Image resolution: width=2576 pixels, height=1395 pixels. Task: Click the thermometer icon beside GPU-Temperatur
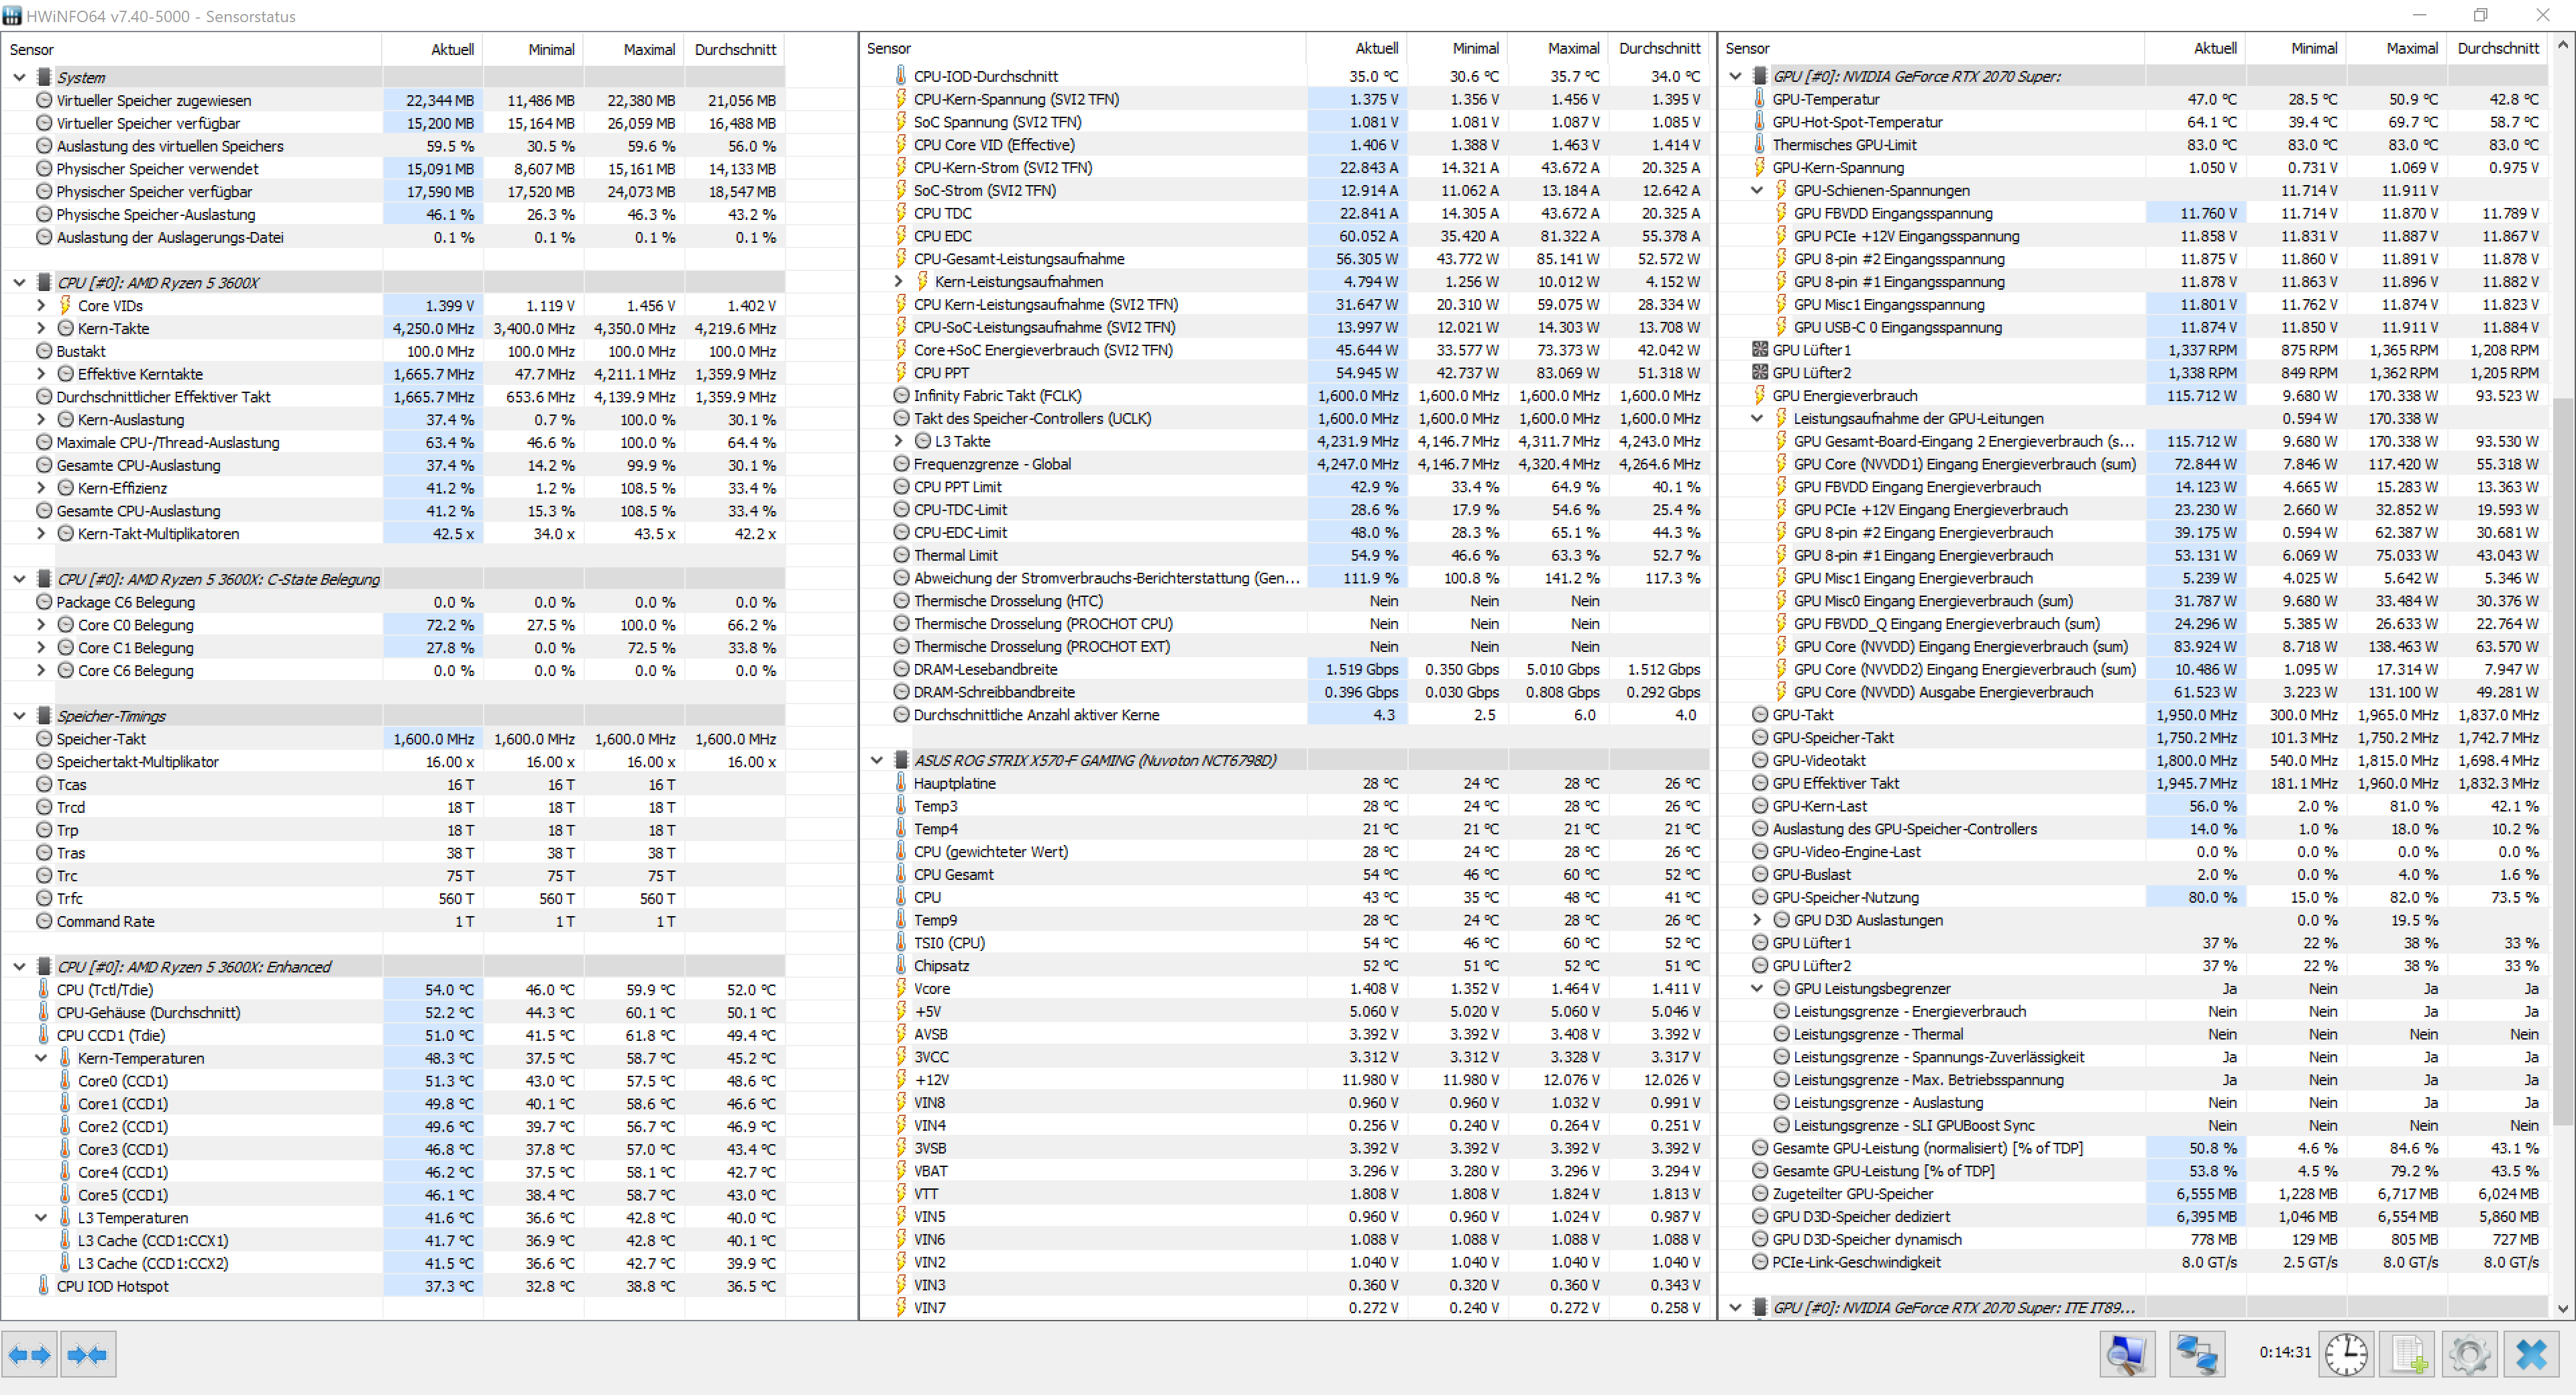tap(1760, 99)
